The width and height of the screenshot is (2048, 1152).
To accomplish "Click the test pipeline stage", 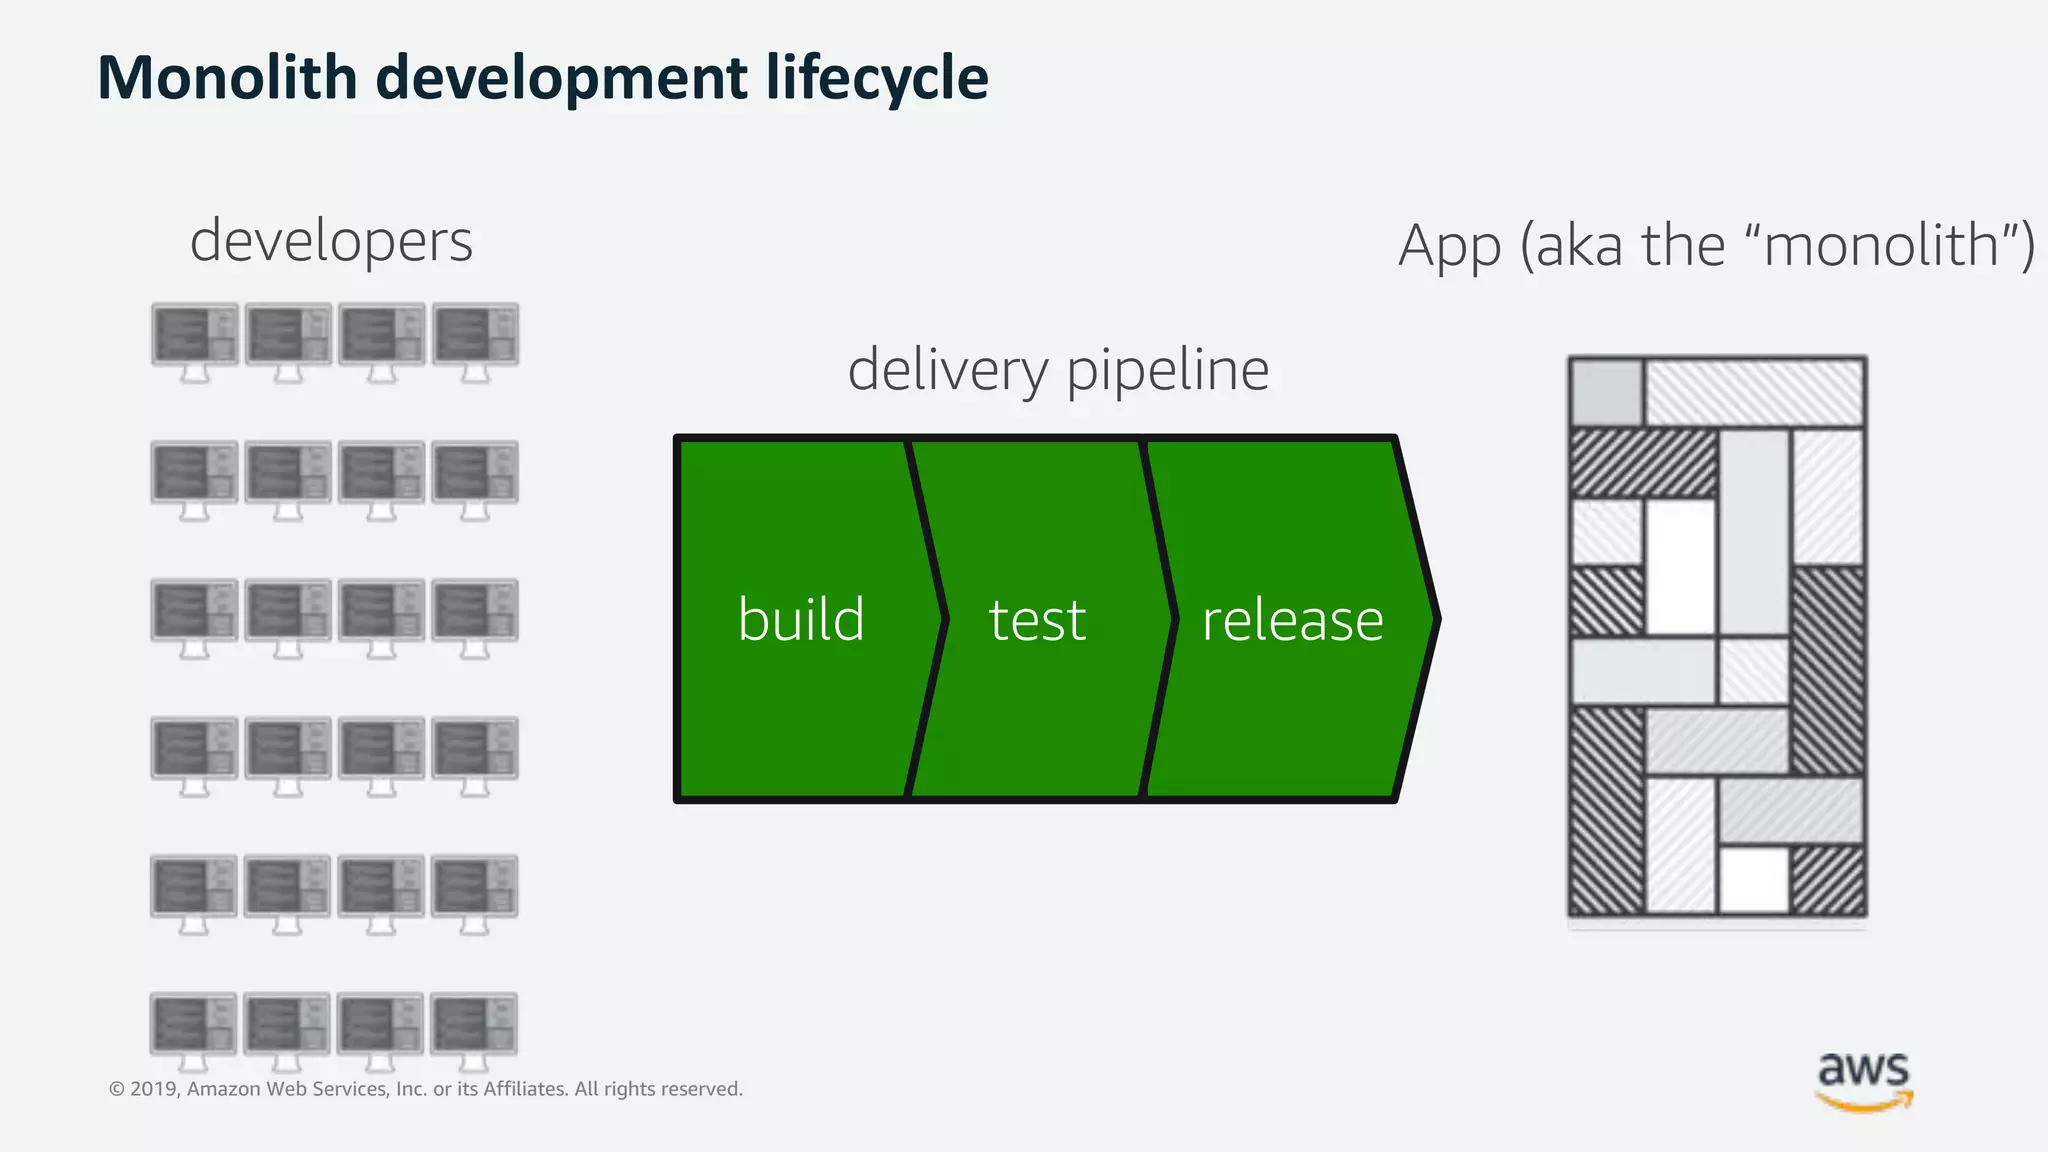I will tap(1037, 619).
